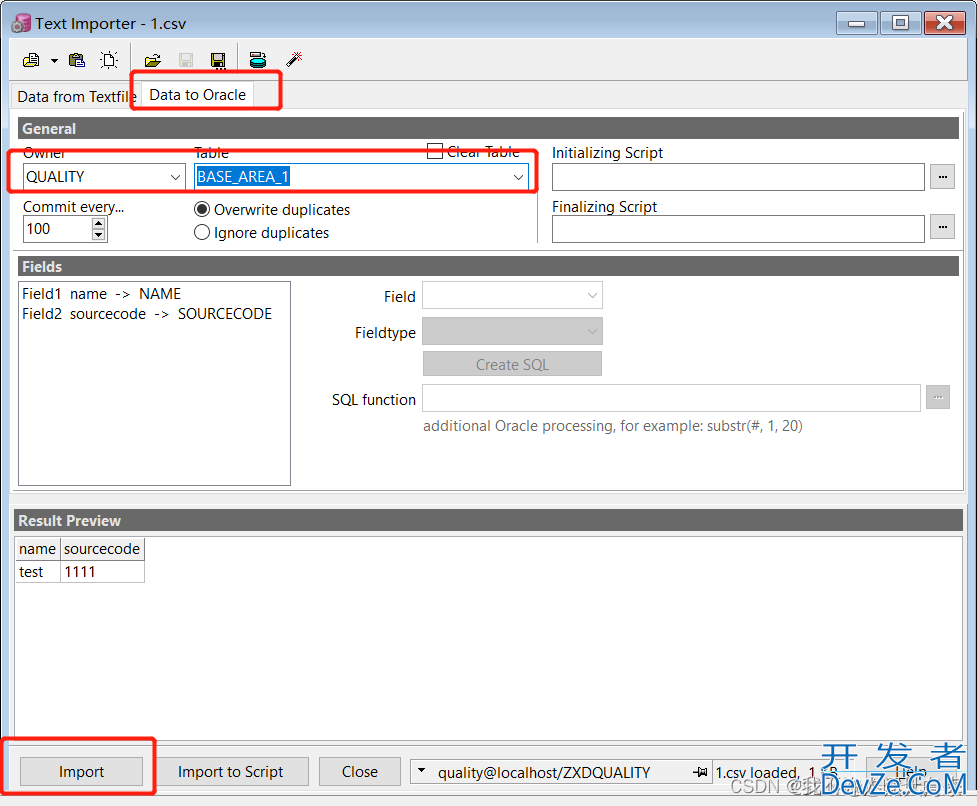
Task: Decrease Commit every value with down arrow
Action: (x=98, y=235)
